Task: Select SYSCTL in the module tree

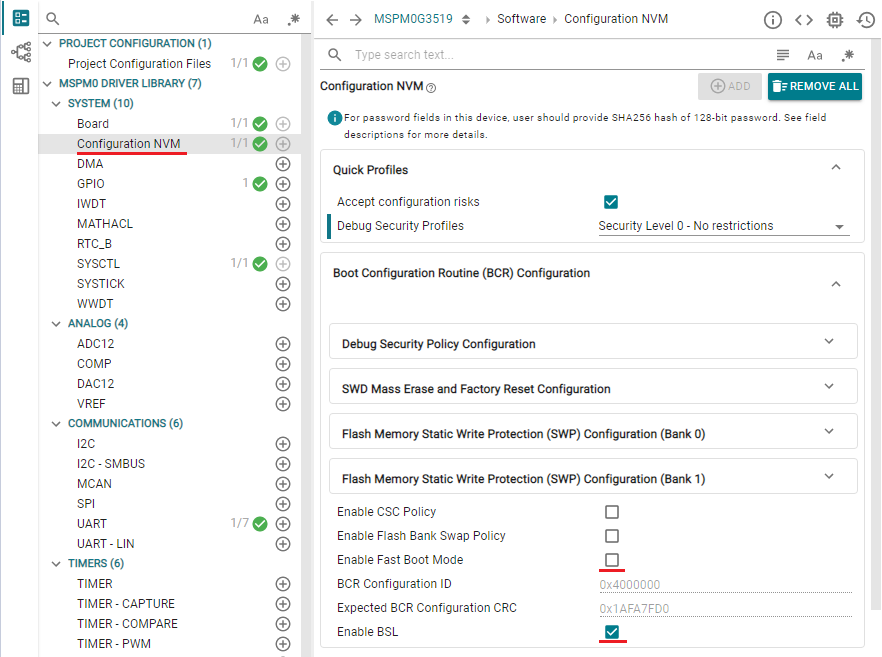Action: coord(101,264)
